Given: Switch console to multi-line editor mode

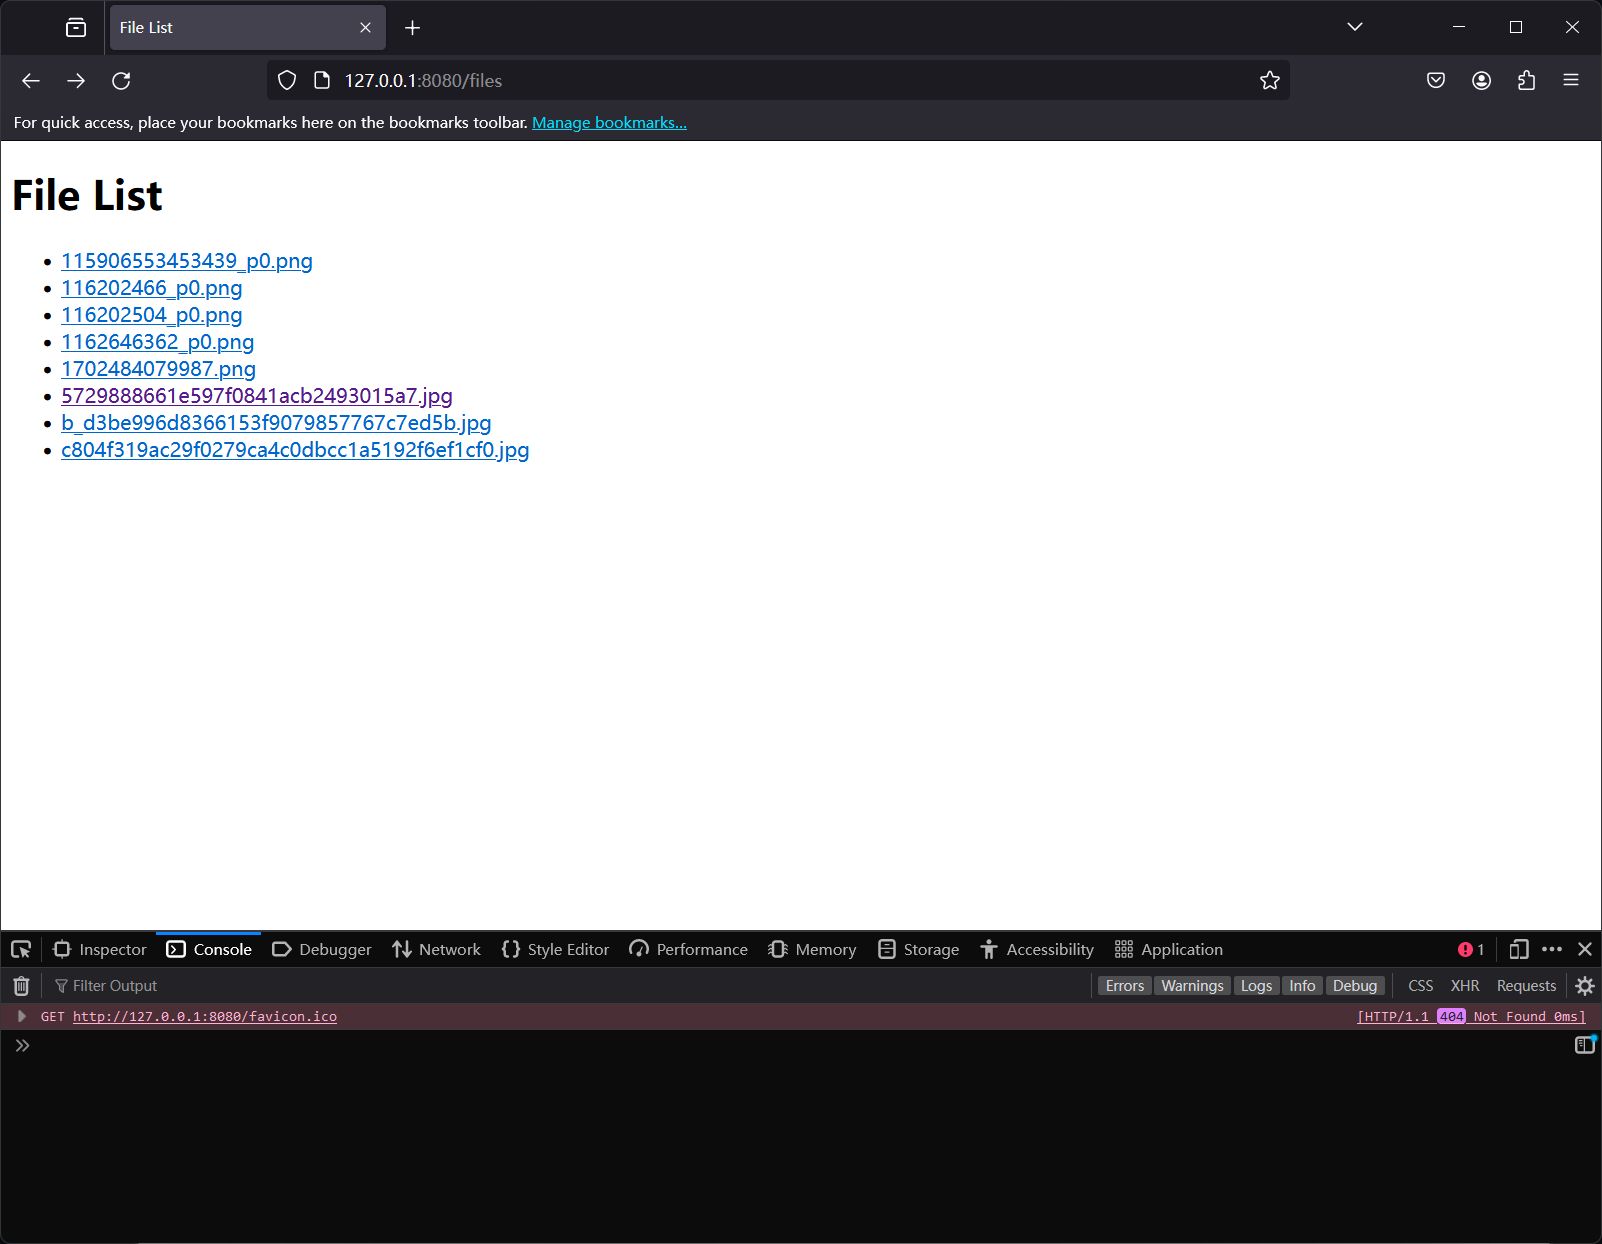Looking at the screenshot, I should tap(1584, 1045).
